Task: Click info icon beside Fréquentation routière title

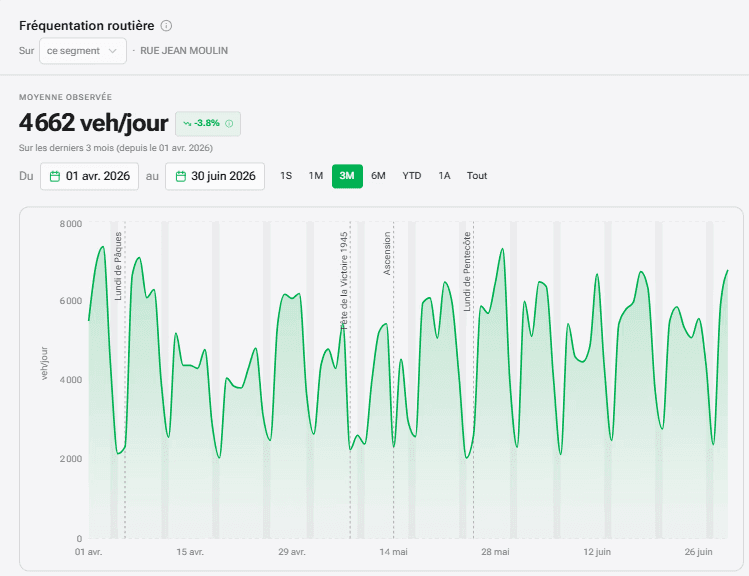Action: coord(166,26)
